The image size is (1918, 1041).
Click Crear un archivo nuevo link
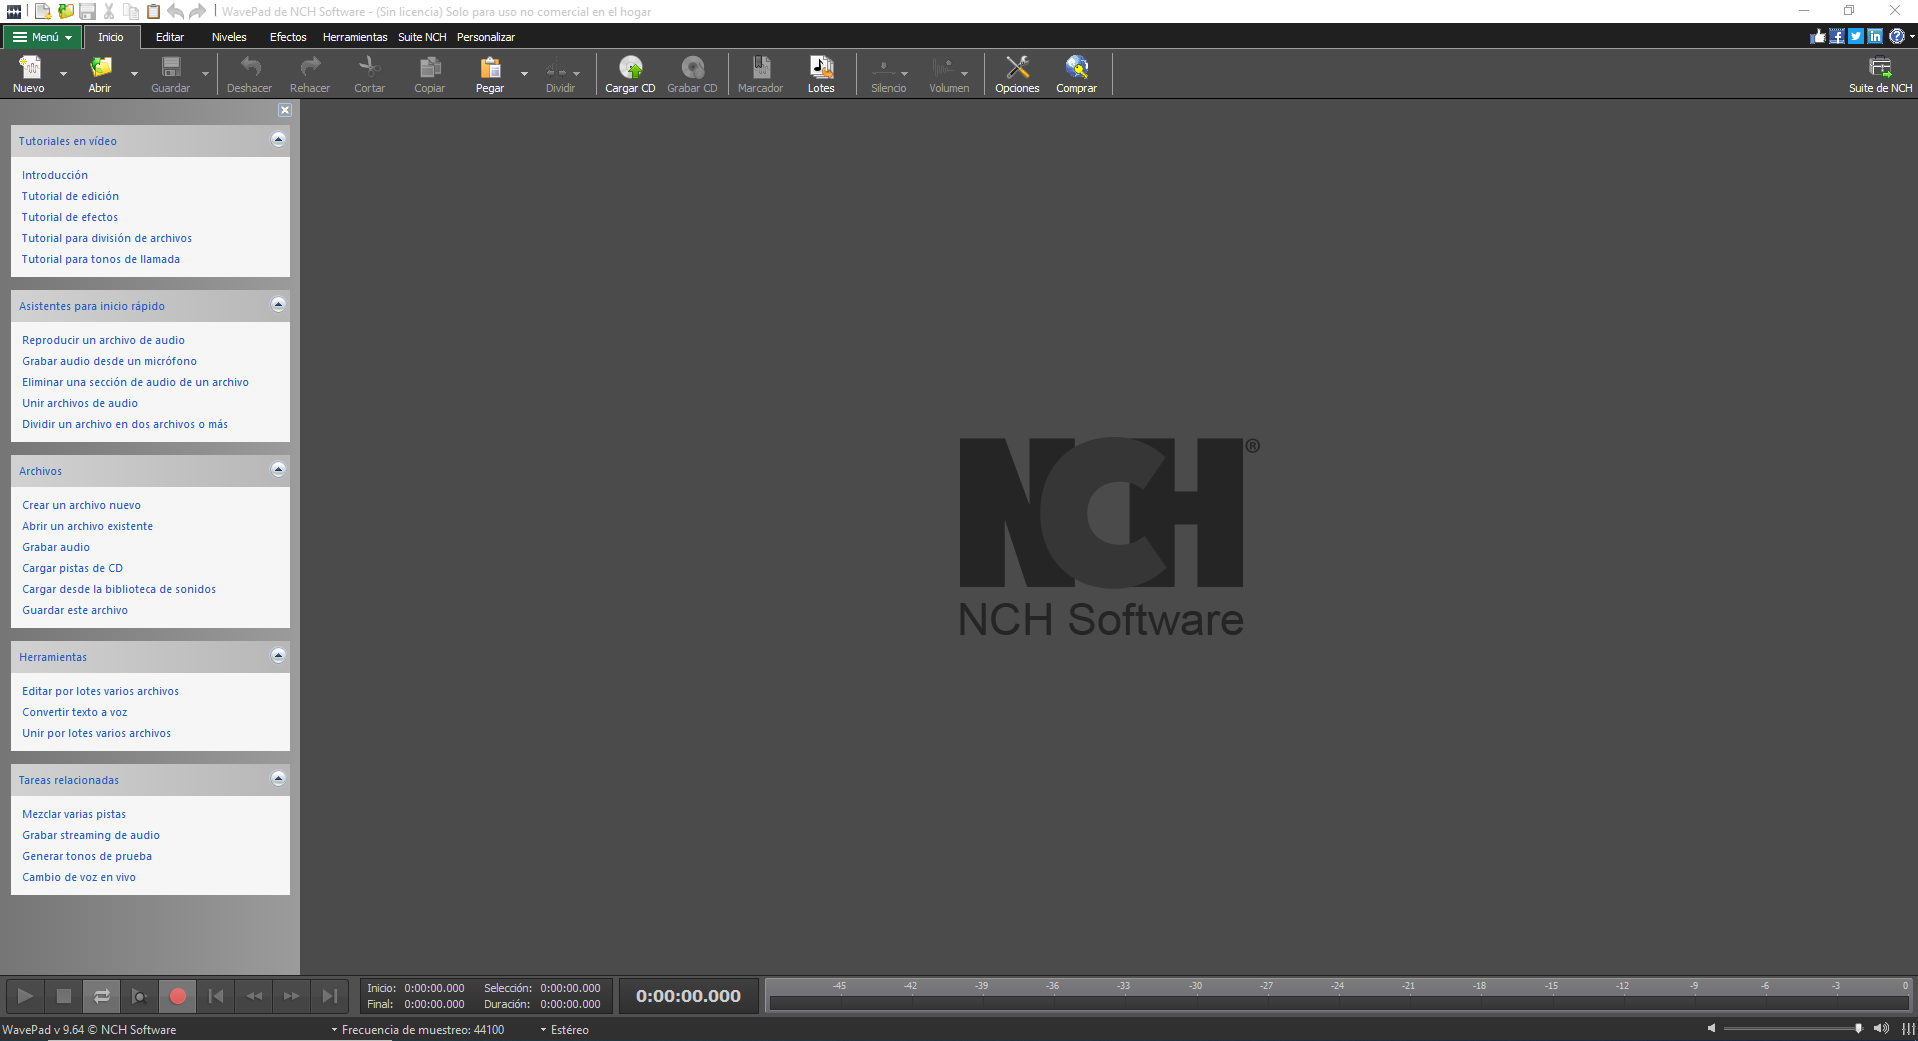click(x=82, y=505)
